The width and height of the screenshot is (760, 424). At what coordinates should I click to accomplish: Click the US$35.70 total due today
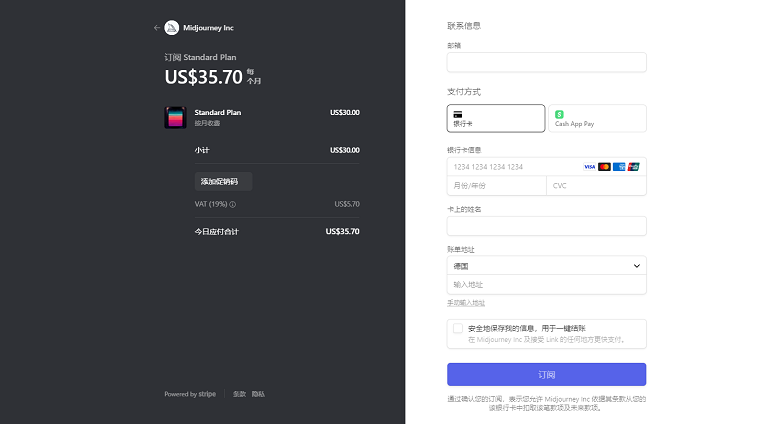(x=342, y=232)
